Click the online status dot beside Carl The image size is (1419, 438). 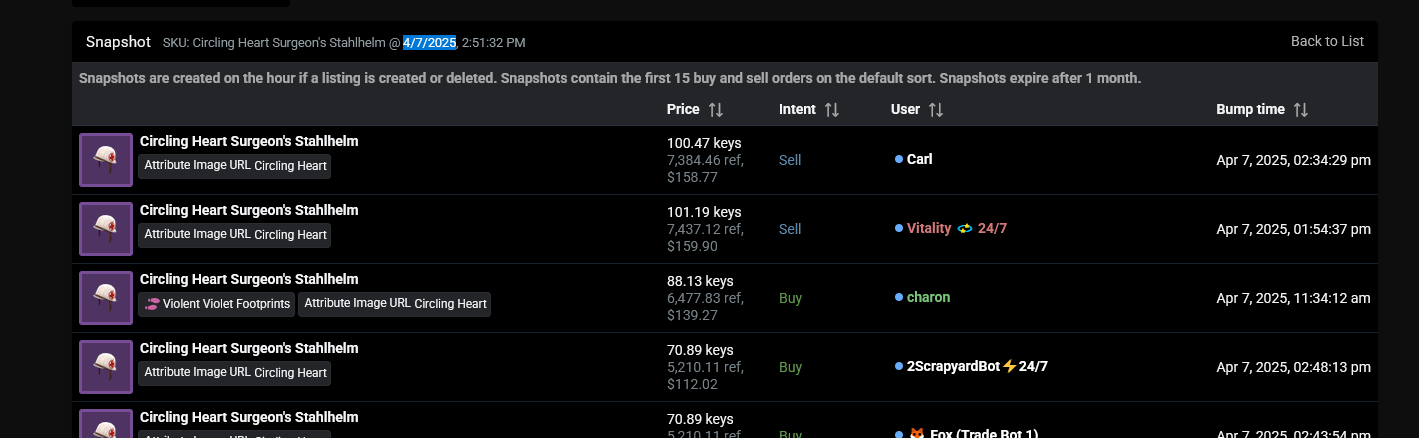tap(899, 159)
